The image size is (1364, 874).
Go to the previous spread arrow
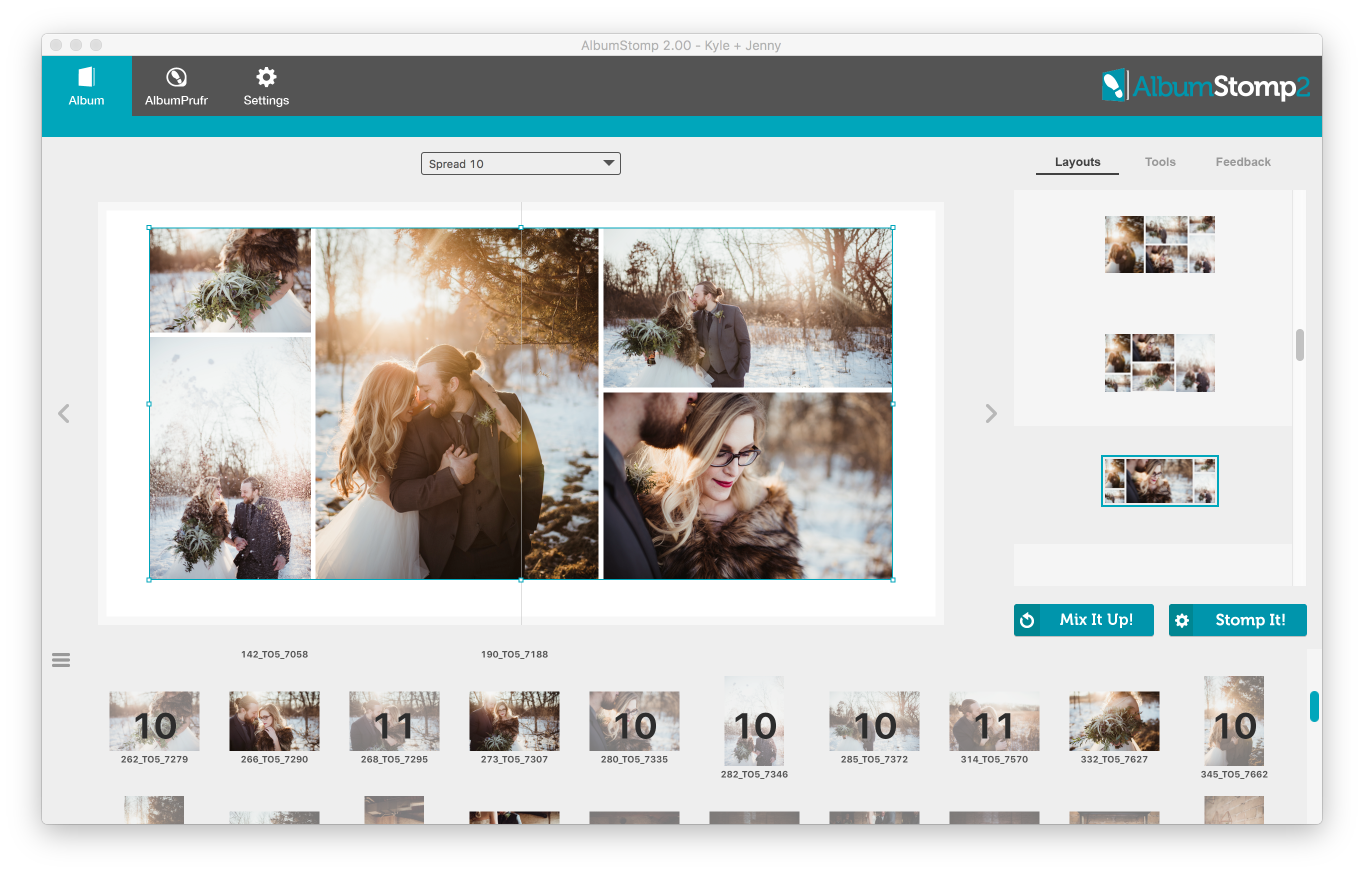coord(64,413)
